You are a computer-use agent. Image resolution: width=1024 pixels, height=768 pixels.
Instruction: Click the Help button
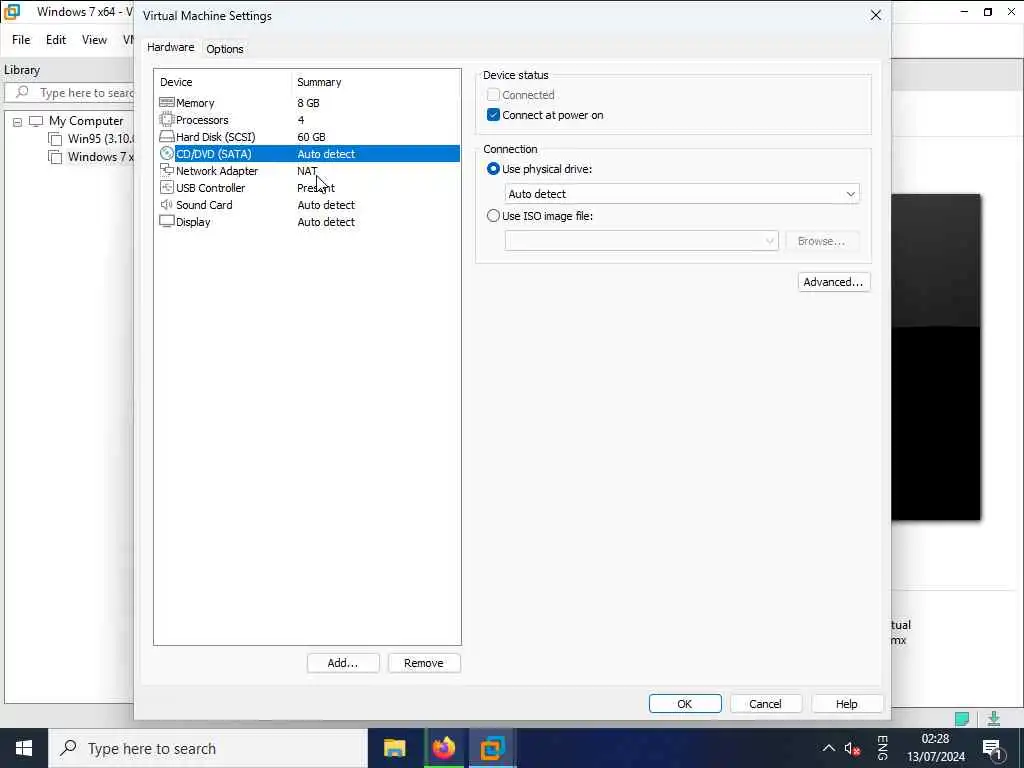[x=846, y=703]
